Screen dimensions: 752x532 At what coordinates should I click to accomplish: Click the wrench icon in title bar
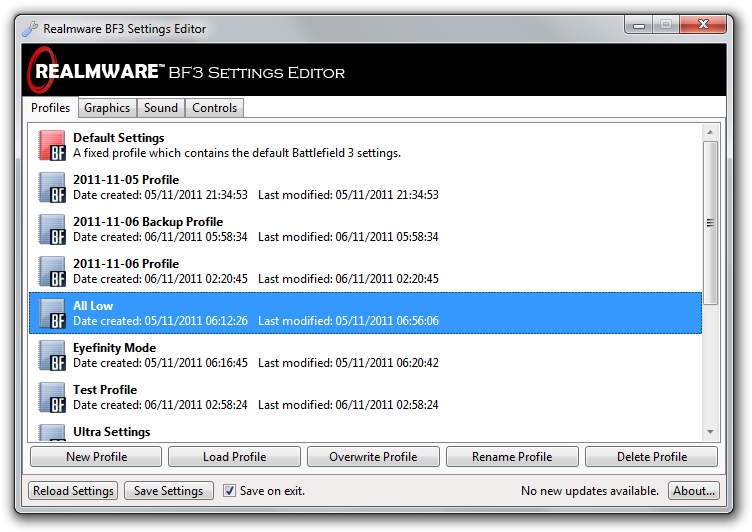[30, 29]
